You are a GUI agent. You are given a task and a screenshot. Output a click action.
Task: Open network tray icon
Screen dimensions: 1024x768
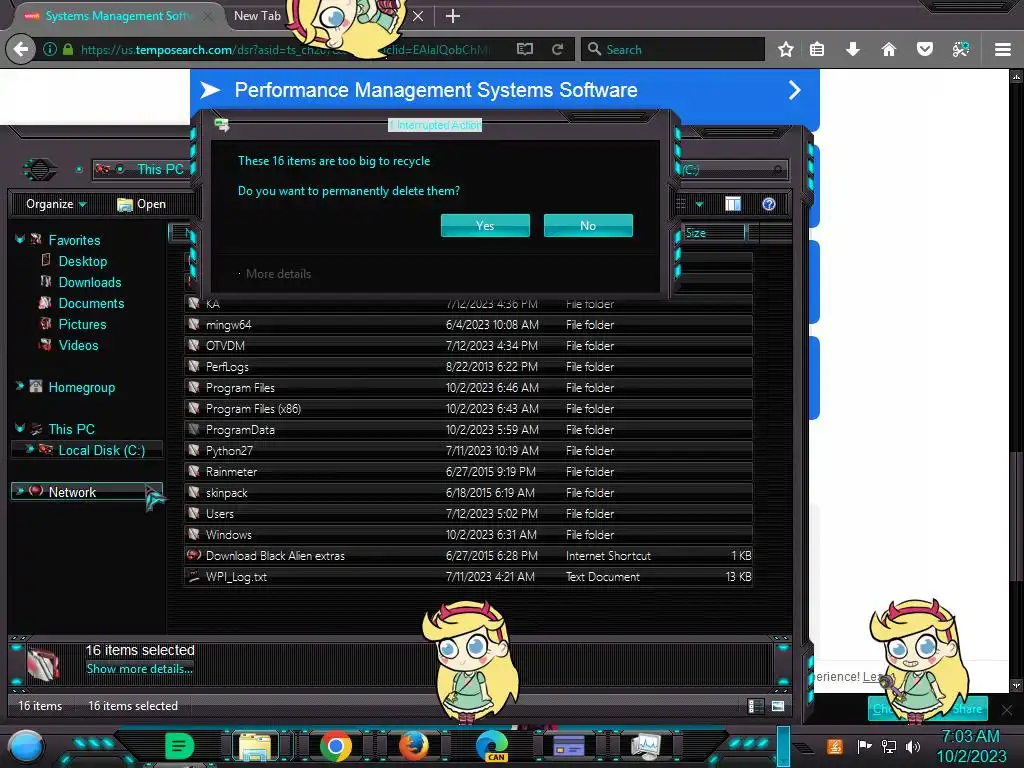click(888, 746)
